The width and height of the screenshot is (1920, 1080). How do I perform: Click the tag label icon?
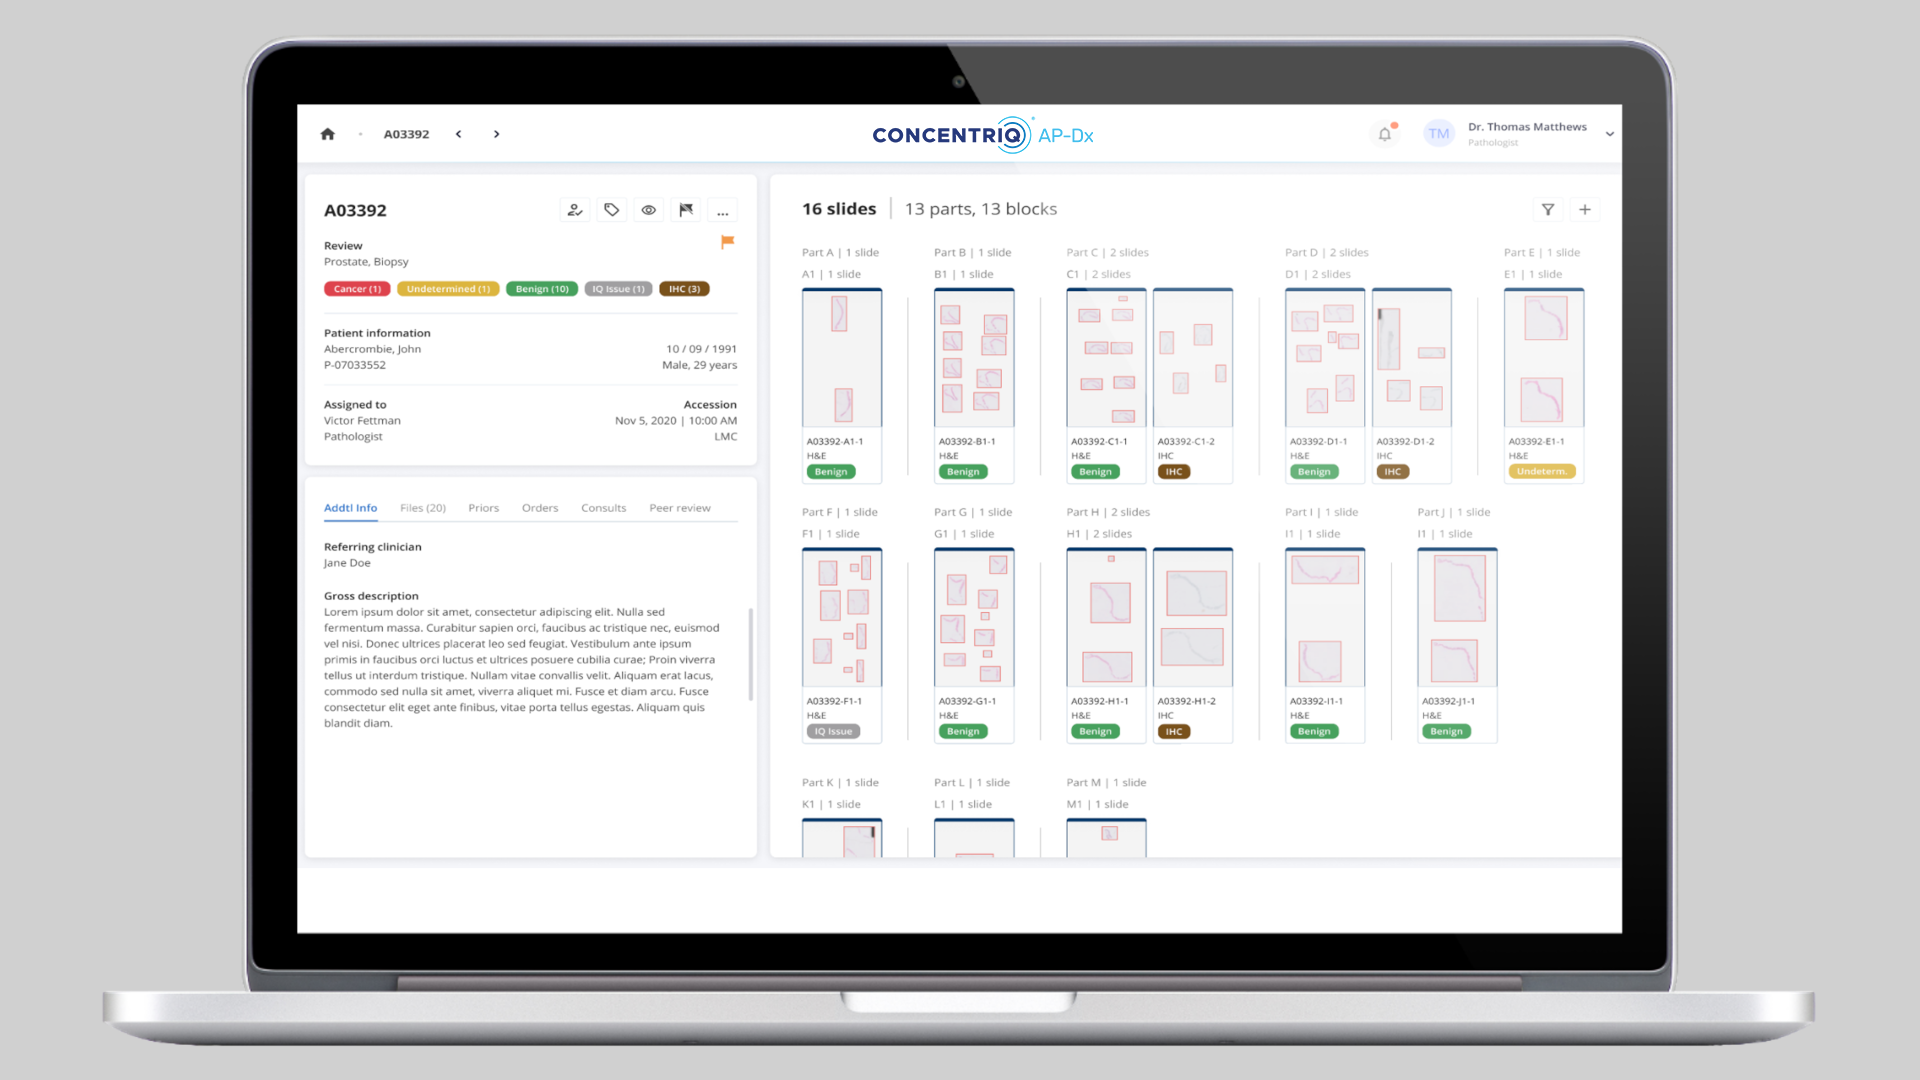[611, 210]
